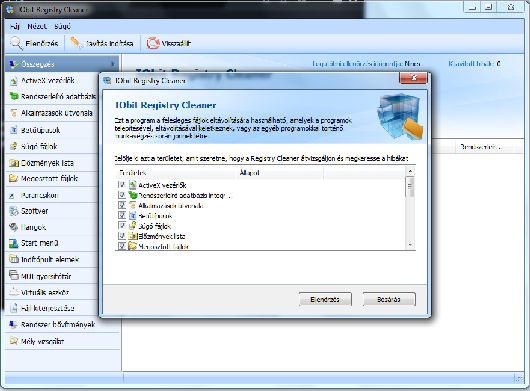This screenshot has height=391, width=530.
Task: Select Mély vizsgálat icon in sidebar
Action: tap(13, 341)
